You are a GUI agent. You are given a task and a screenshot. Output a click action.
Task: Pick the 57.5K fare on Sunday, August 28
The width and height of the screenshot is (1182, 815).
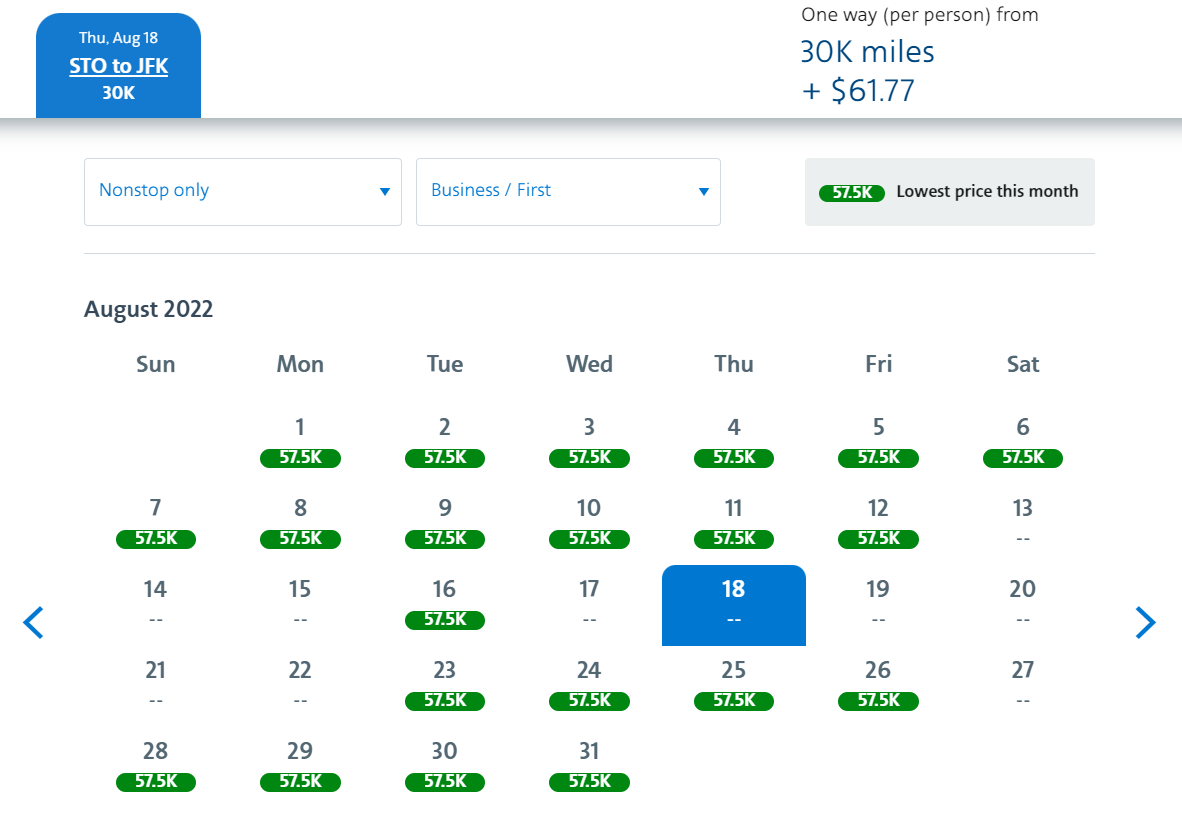[x=155, y=782]
